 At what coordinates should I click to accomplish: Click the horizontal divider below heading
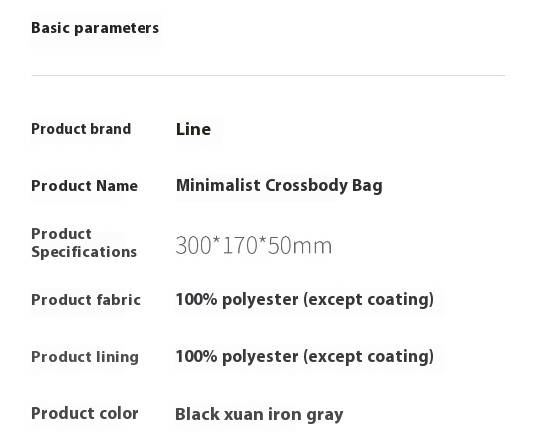tap(268, 75)
